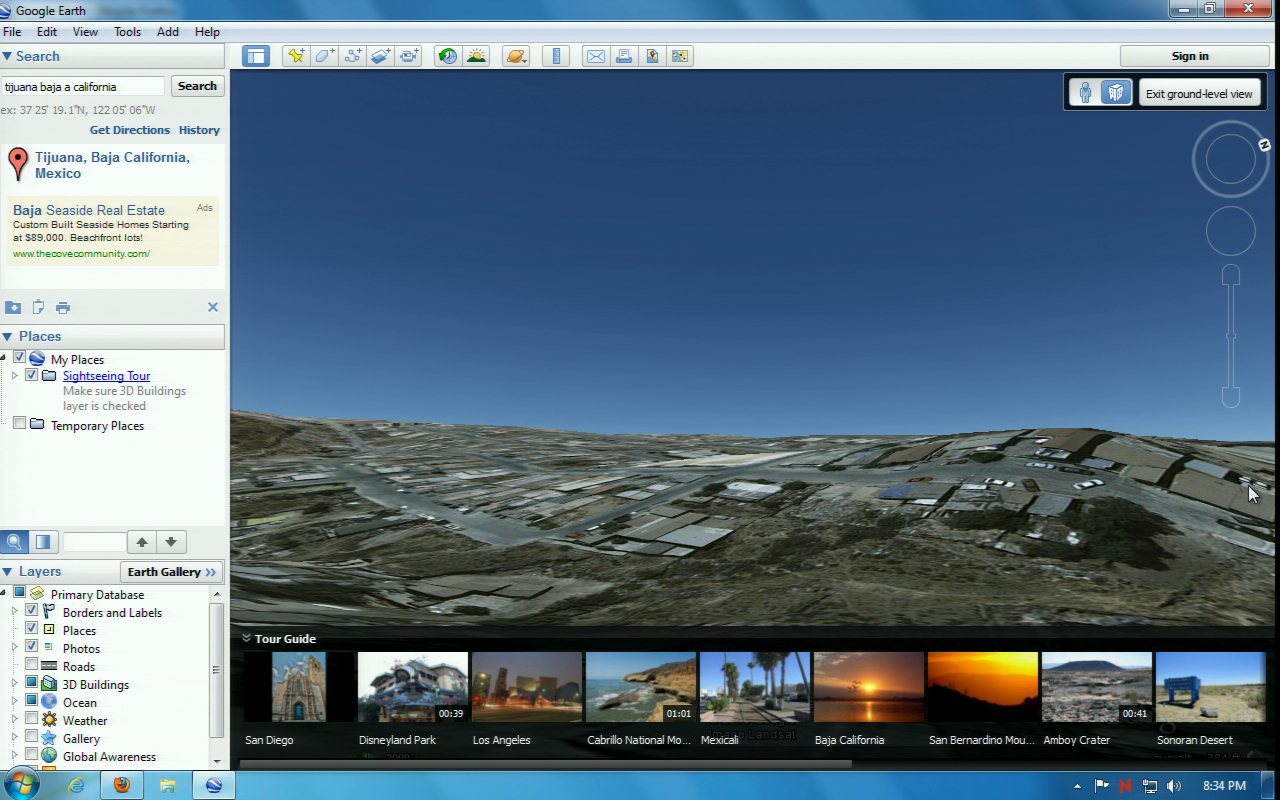Click the Print icon in toolbar

624,56
